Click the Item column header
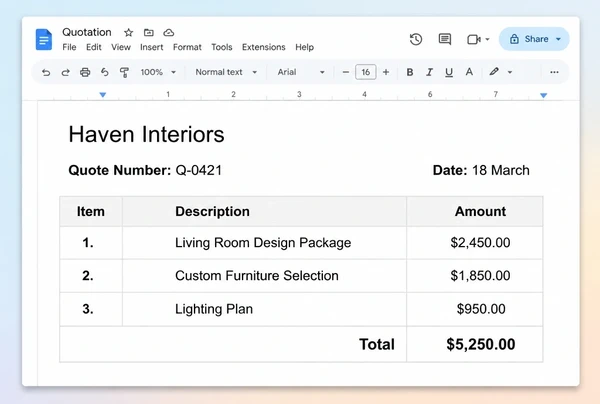This screenshot has width=600, height=404. pos(91,211)
